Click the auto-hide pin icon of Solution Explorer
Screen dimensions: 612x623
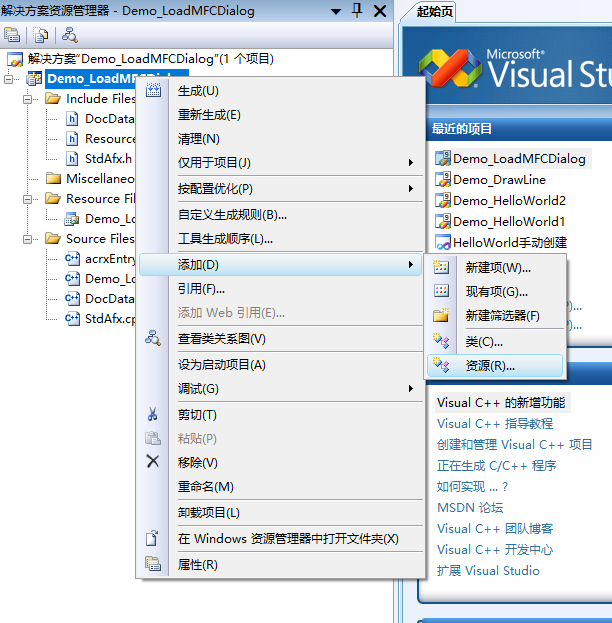[x=357, y=10]
